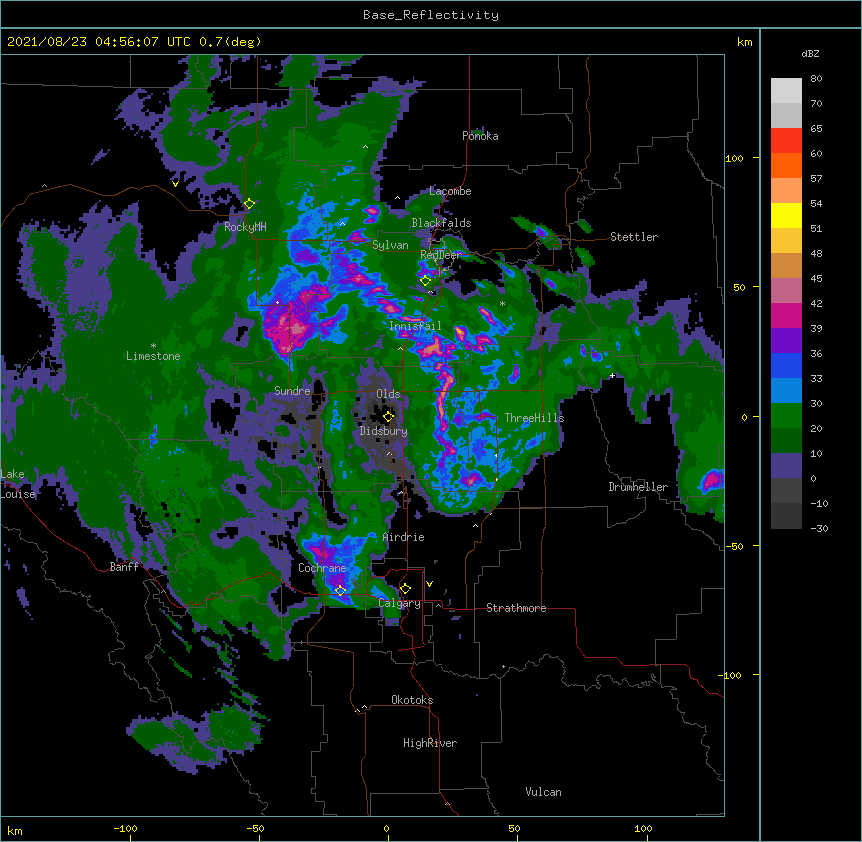Pick the dark green 10-20 dBZ swatch
The height and width of the screenshot is (842, 862).
[x=786, y=441]
